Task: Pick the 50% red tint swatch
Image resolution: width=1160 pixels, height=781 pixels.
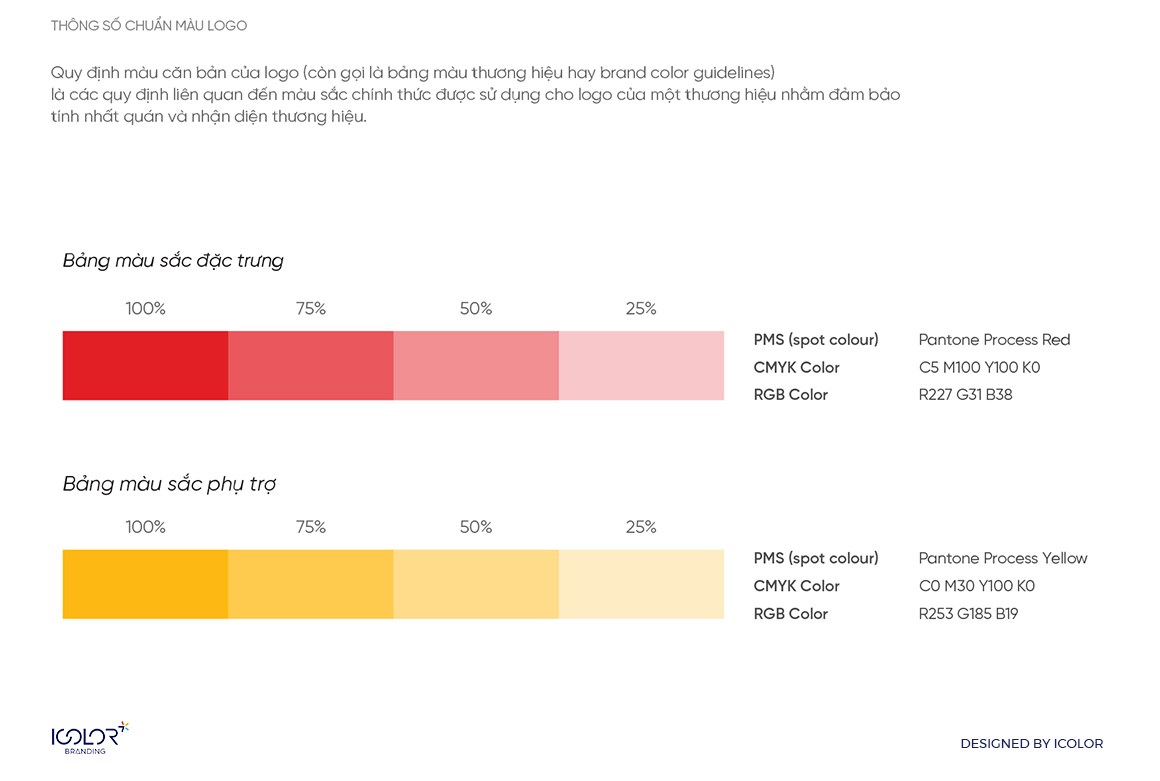Action: (x=476, y=366)
